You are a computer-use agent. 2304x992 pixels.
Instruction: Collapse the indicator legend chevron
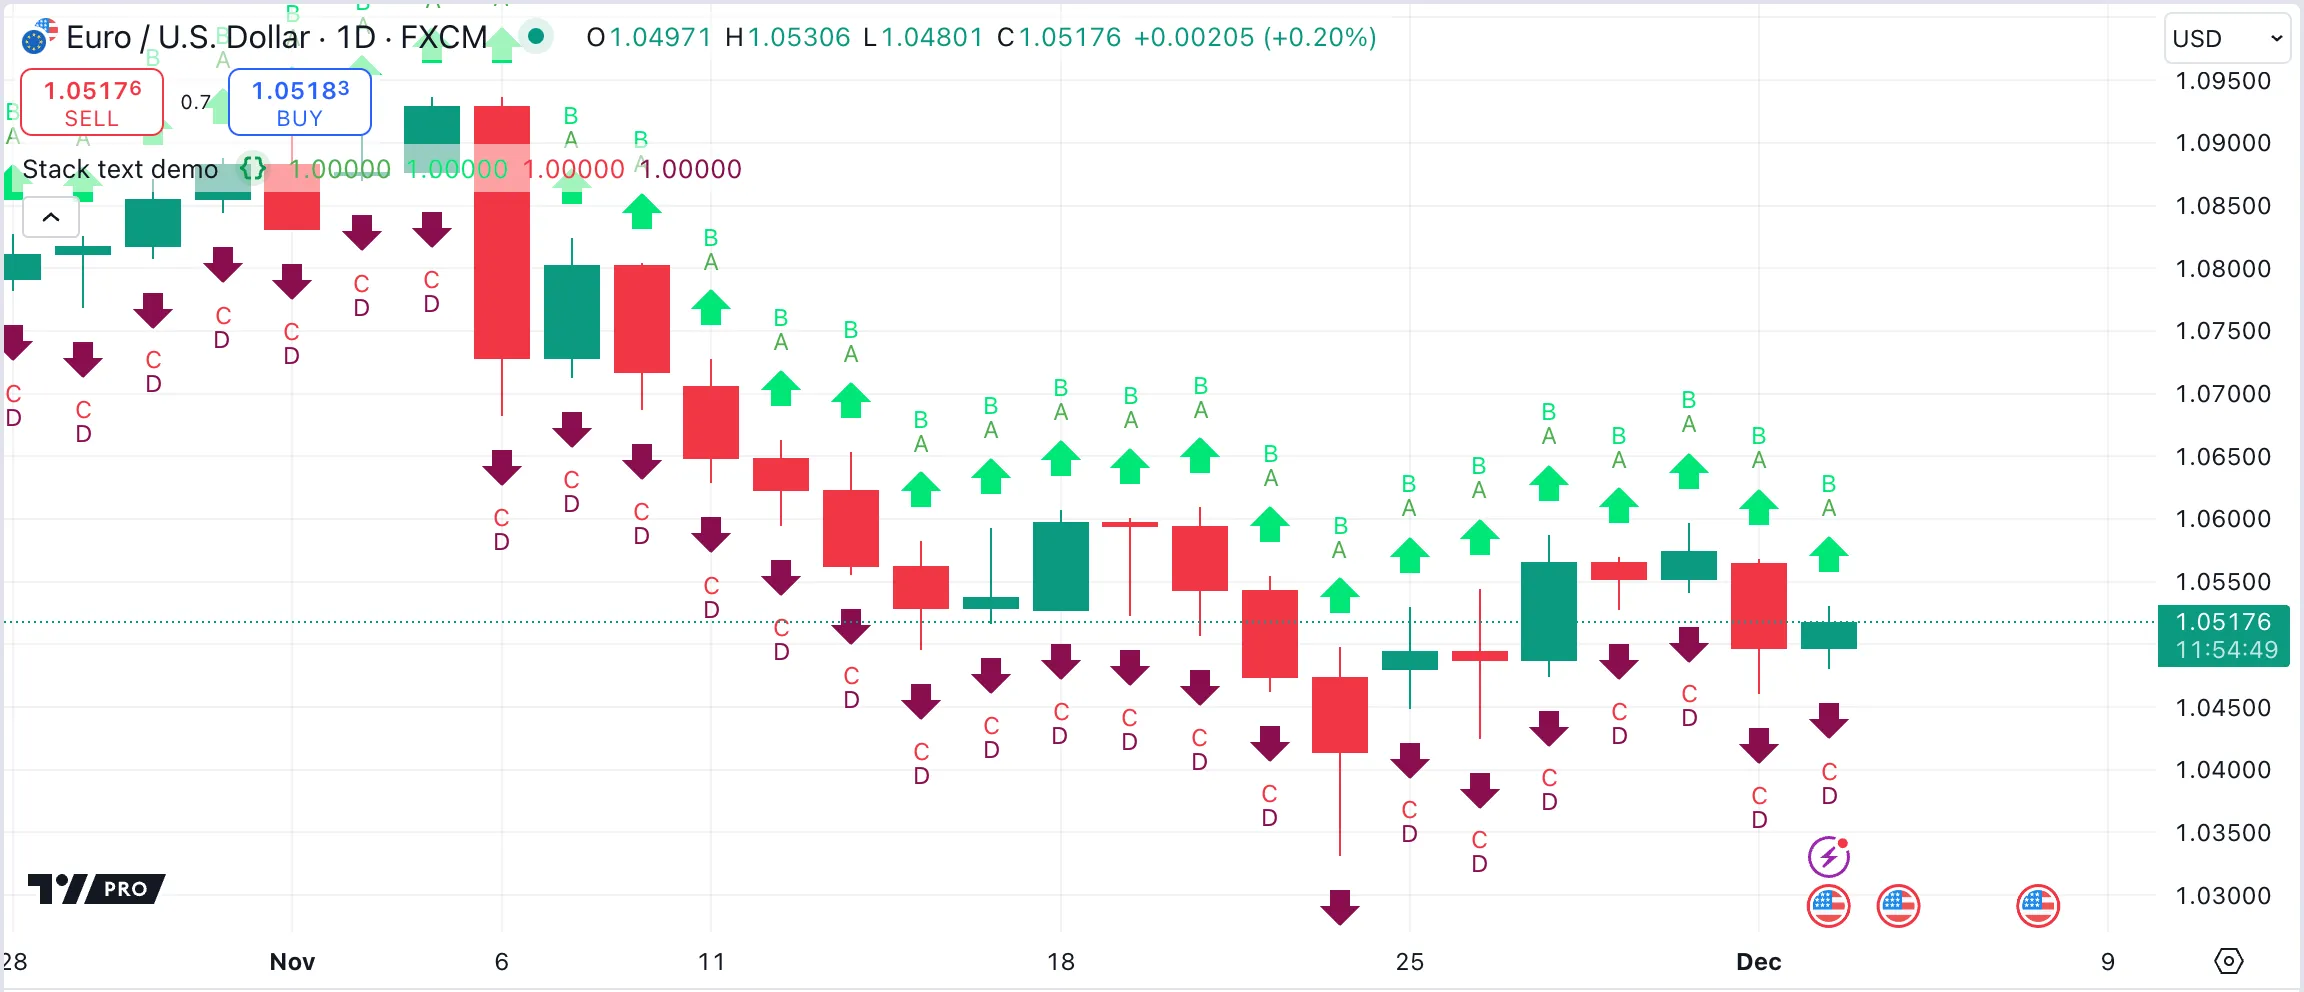51,217
